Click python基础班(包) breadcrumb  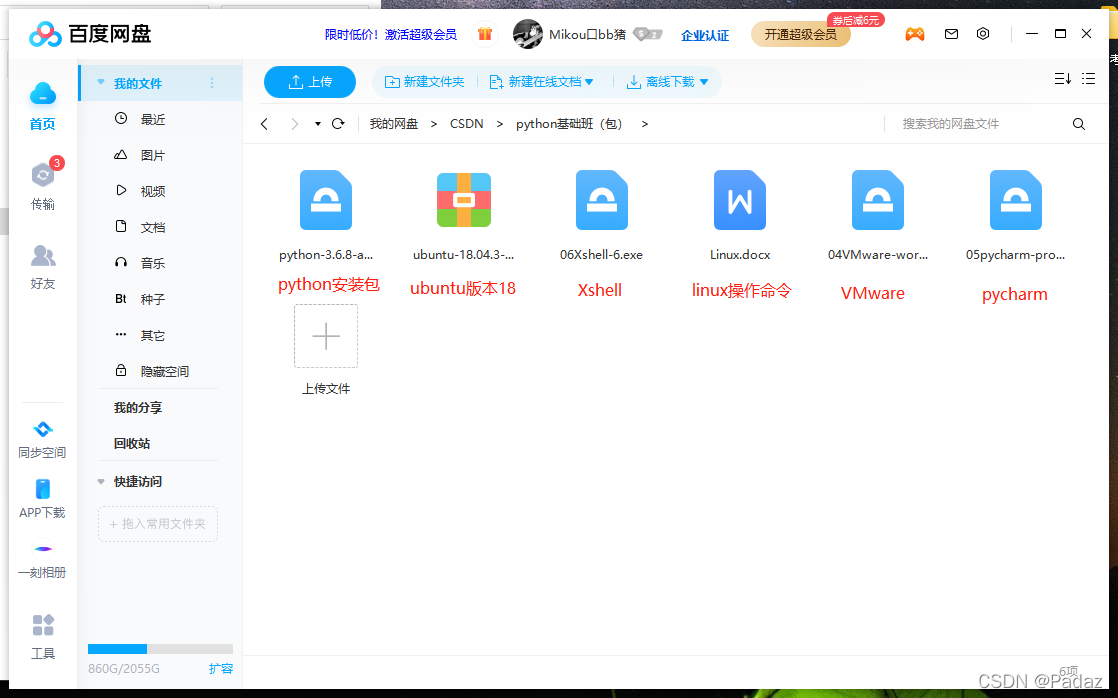(x=569, y=124)
